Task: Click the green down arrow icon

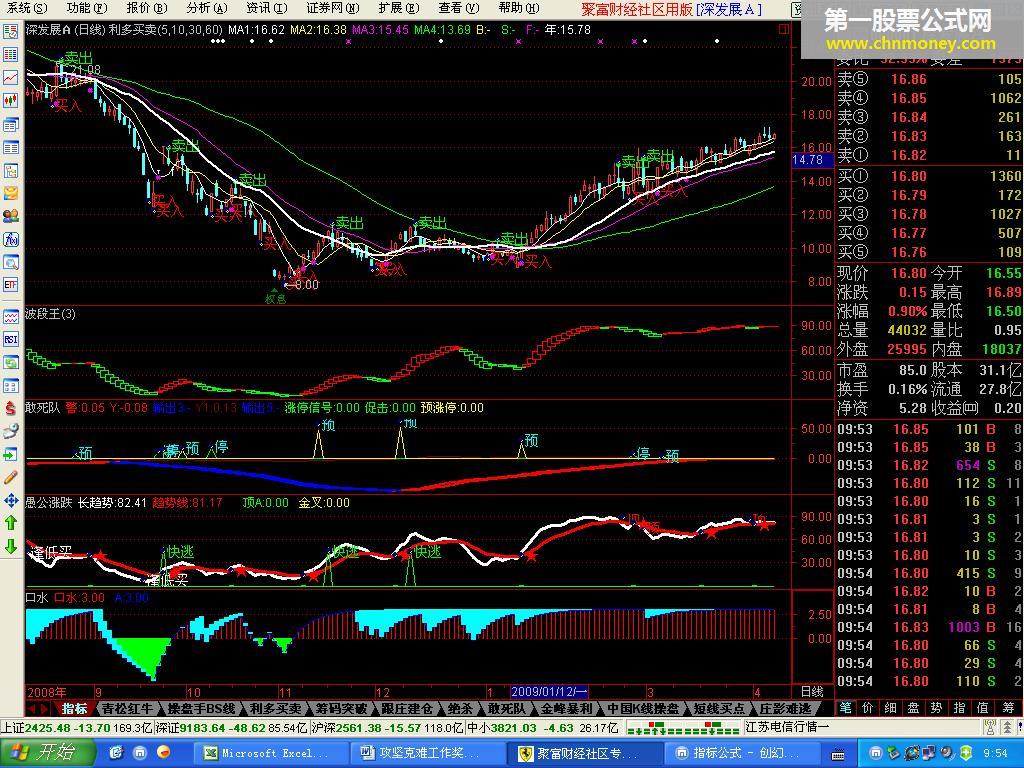Action: point(10,546)
